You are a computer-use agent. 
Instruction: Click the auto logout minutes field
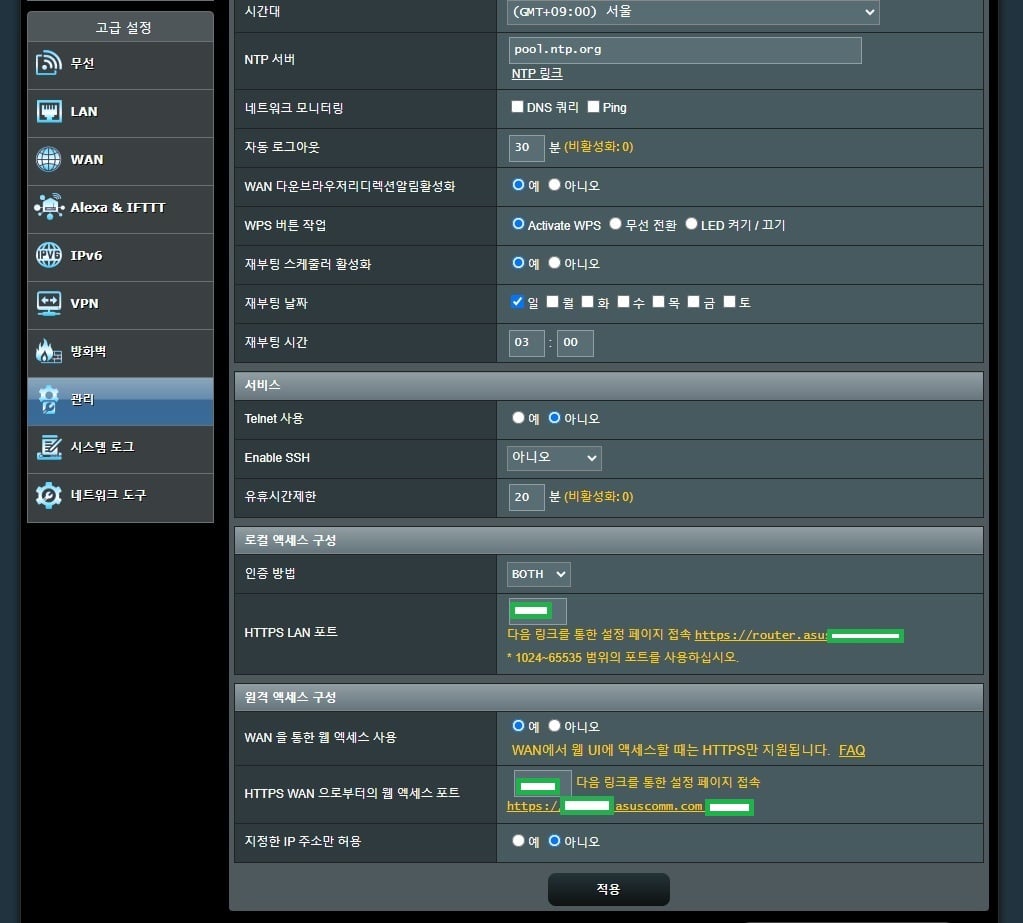527,148
